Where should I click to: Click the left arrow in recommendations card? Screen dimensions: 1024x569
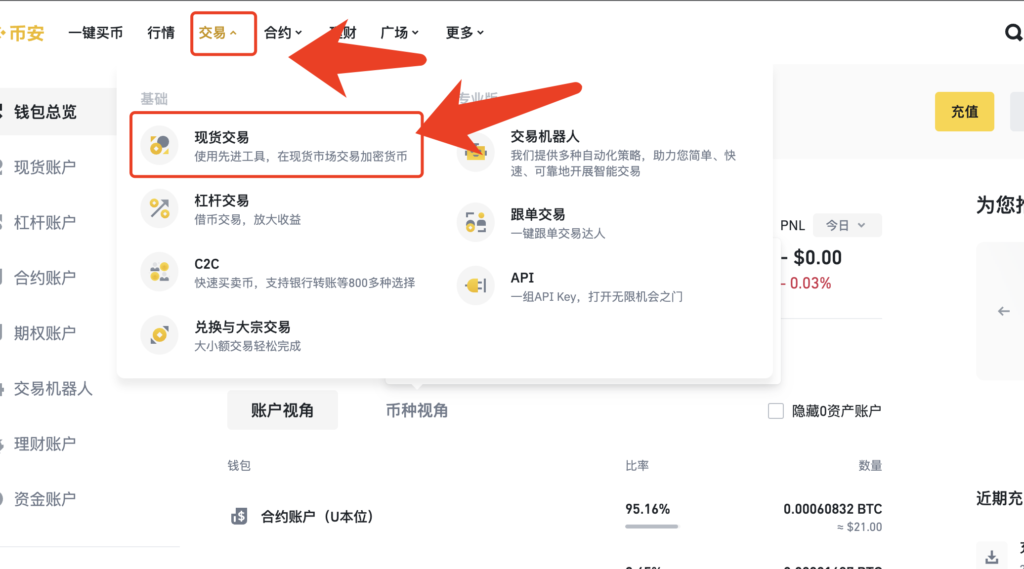point(1004,312)
